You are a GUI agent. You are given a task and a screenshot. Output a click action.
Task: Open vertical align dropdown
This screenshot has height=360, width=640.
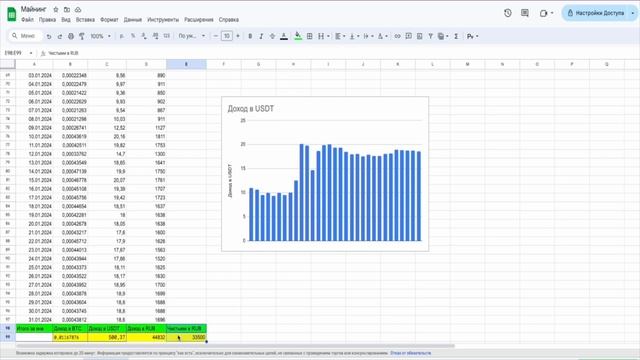pyautogui.click(x=354, y=36)
